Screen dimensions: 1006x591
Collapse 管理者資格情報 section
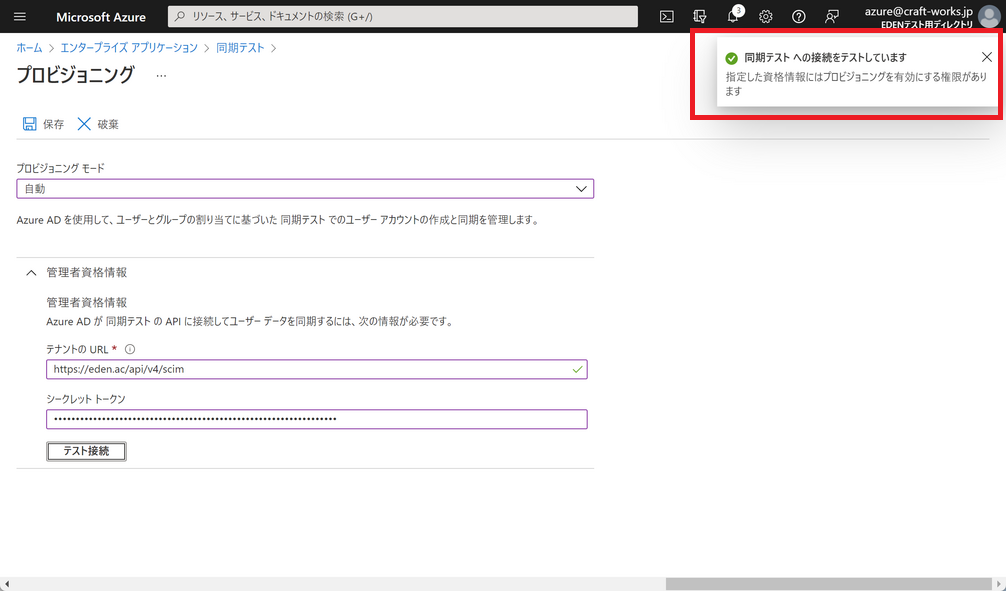click(x=31, y=273)
